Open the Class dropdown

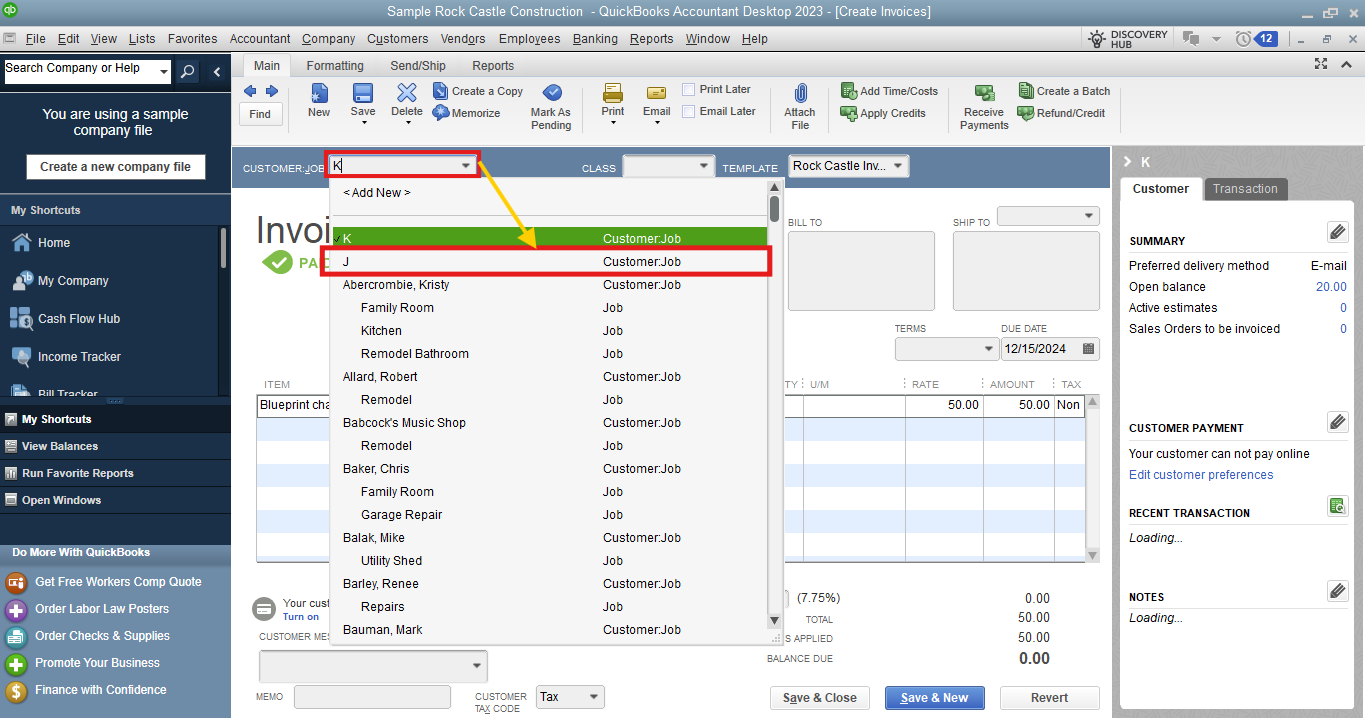[x=703, y=166]
